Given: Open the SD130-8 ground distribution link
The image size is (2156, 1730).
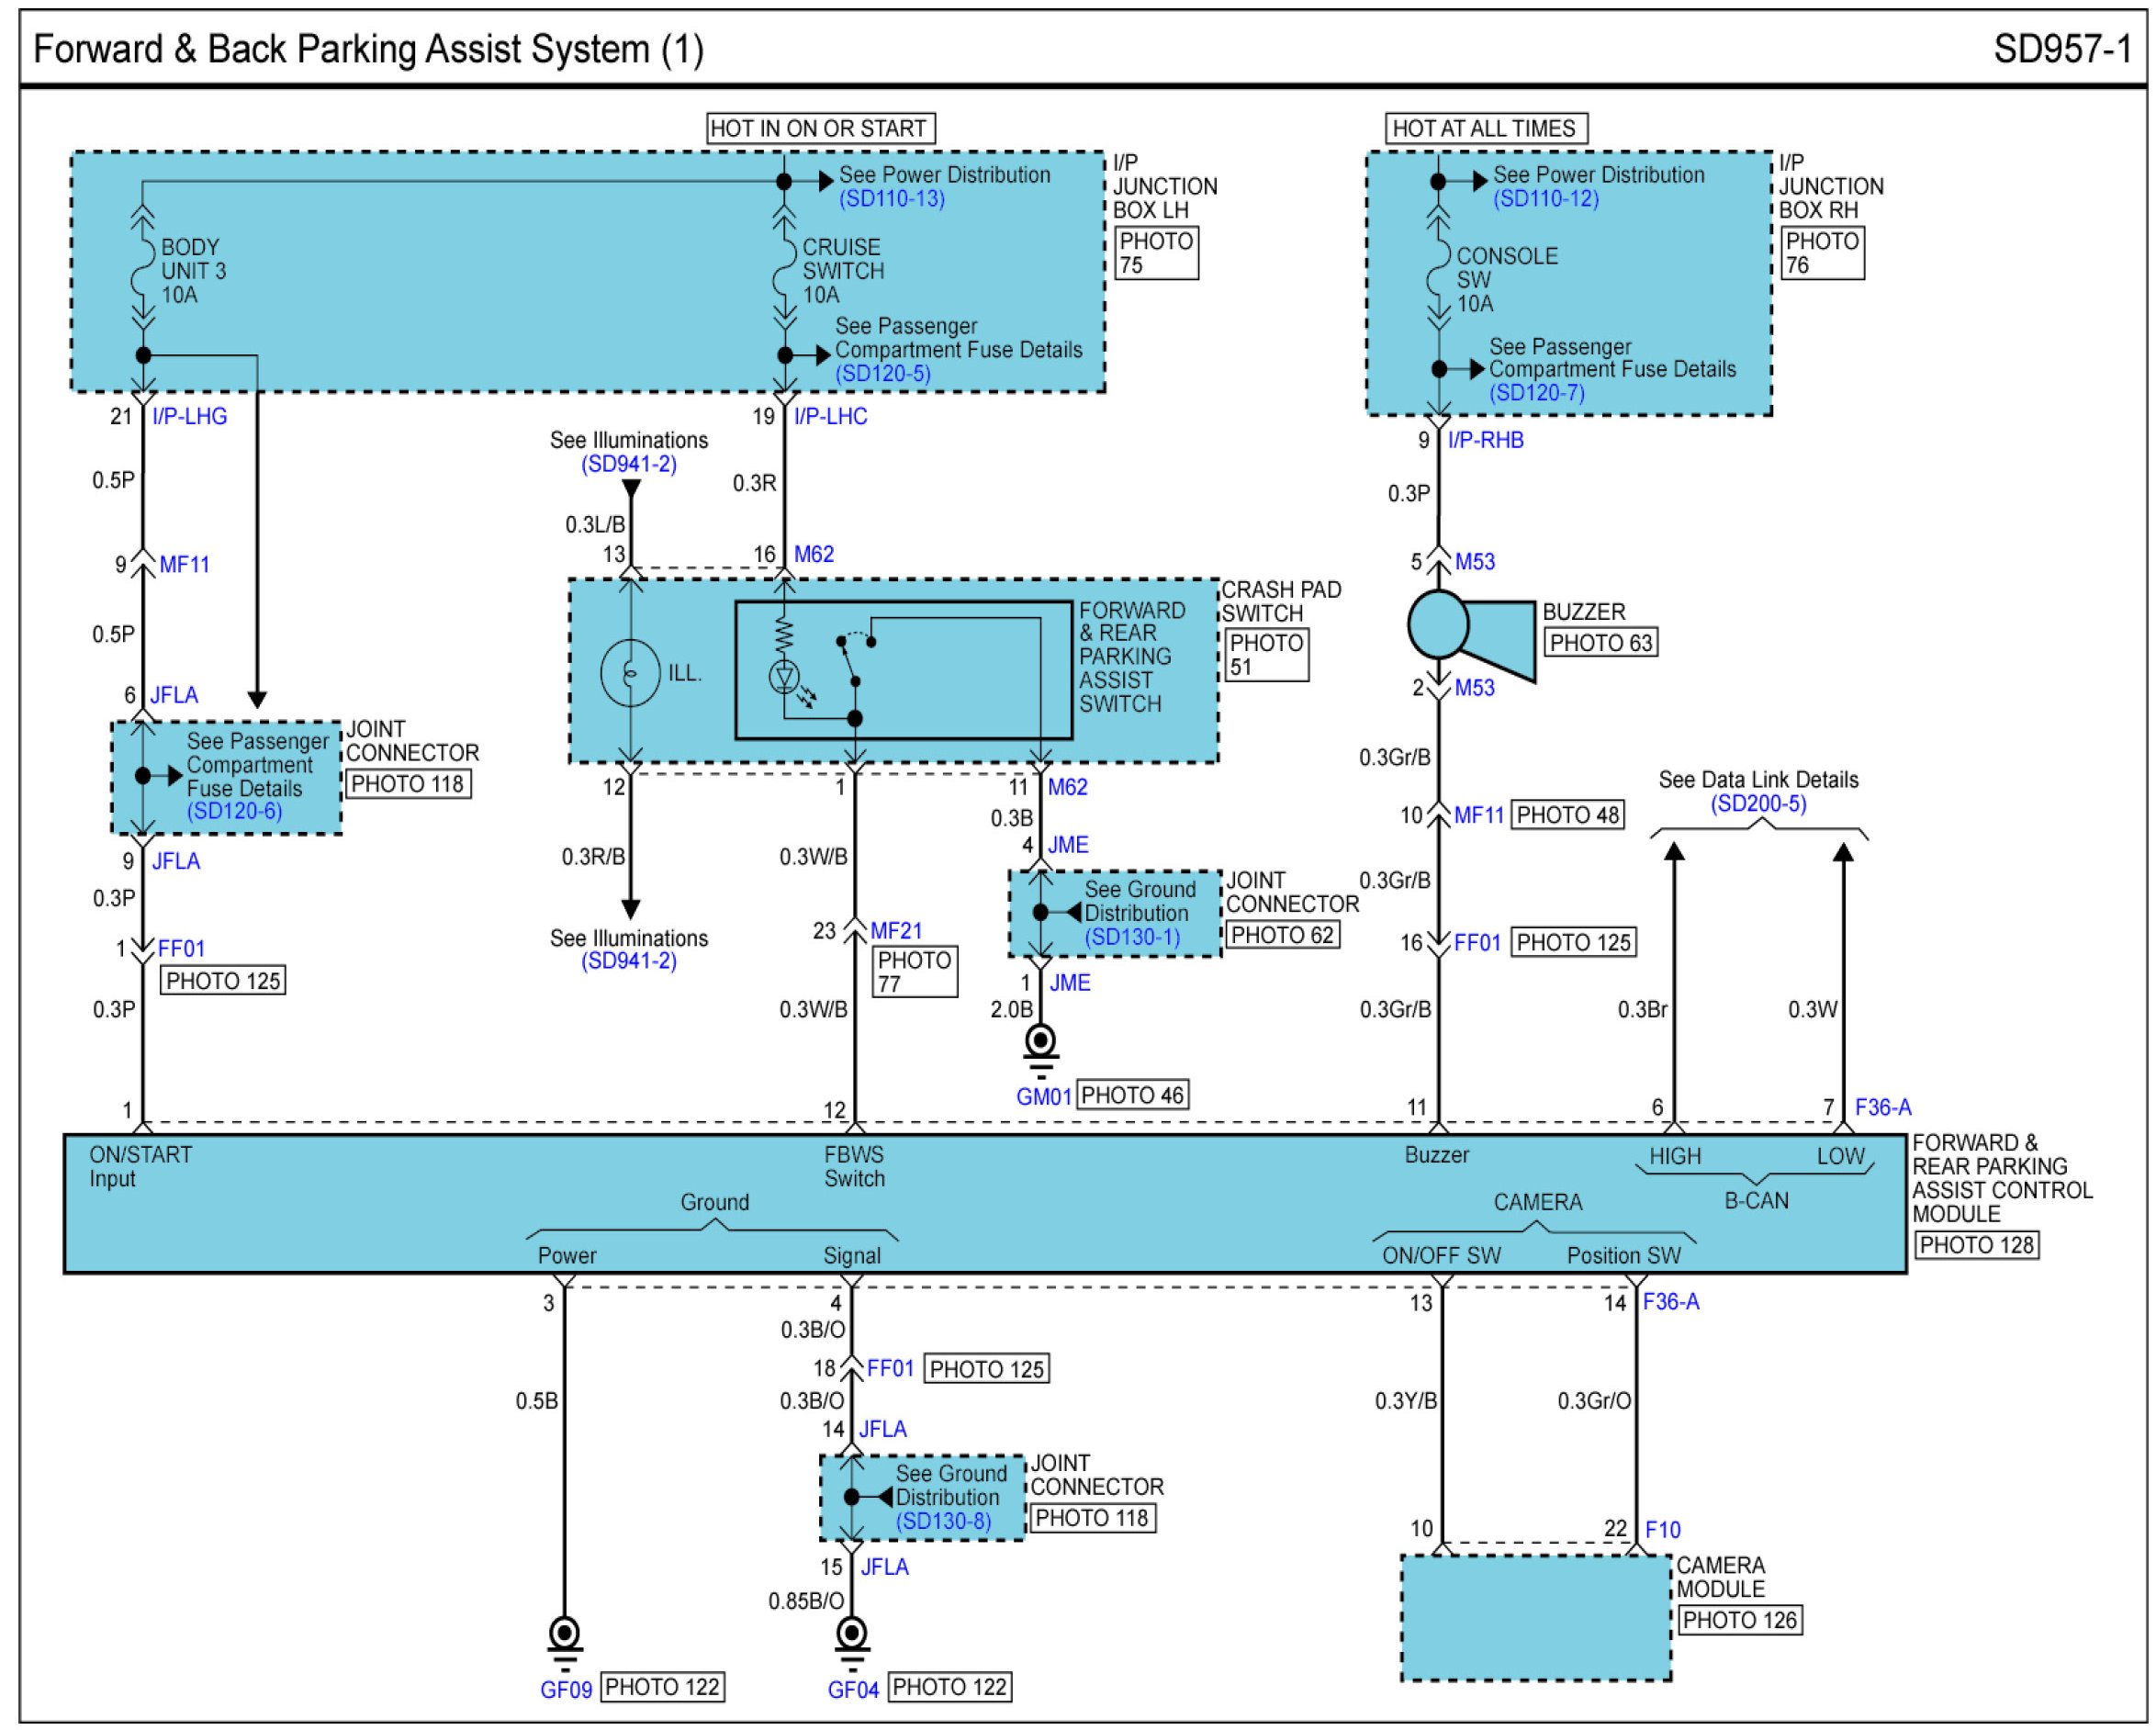Looking at the screenshot, I should click(x=942, y=1521).
